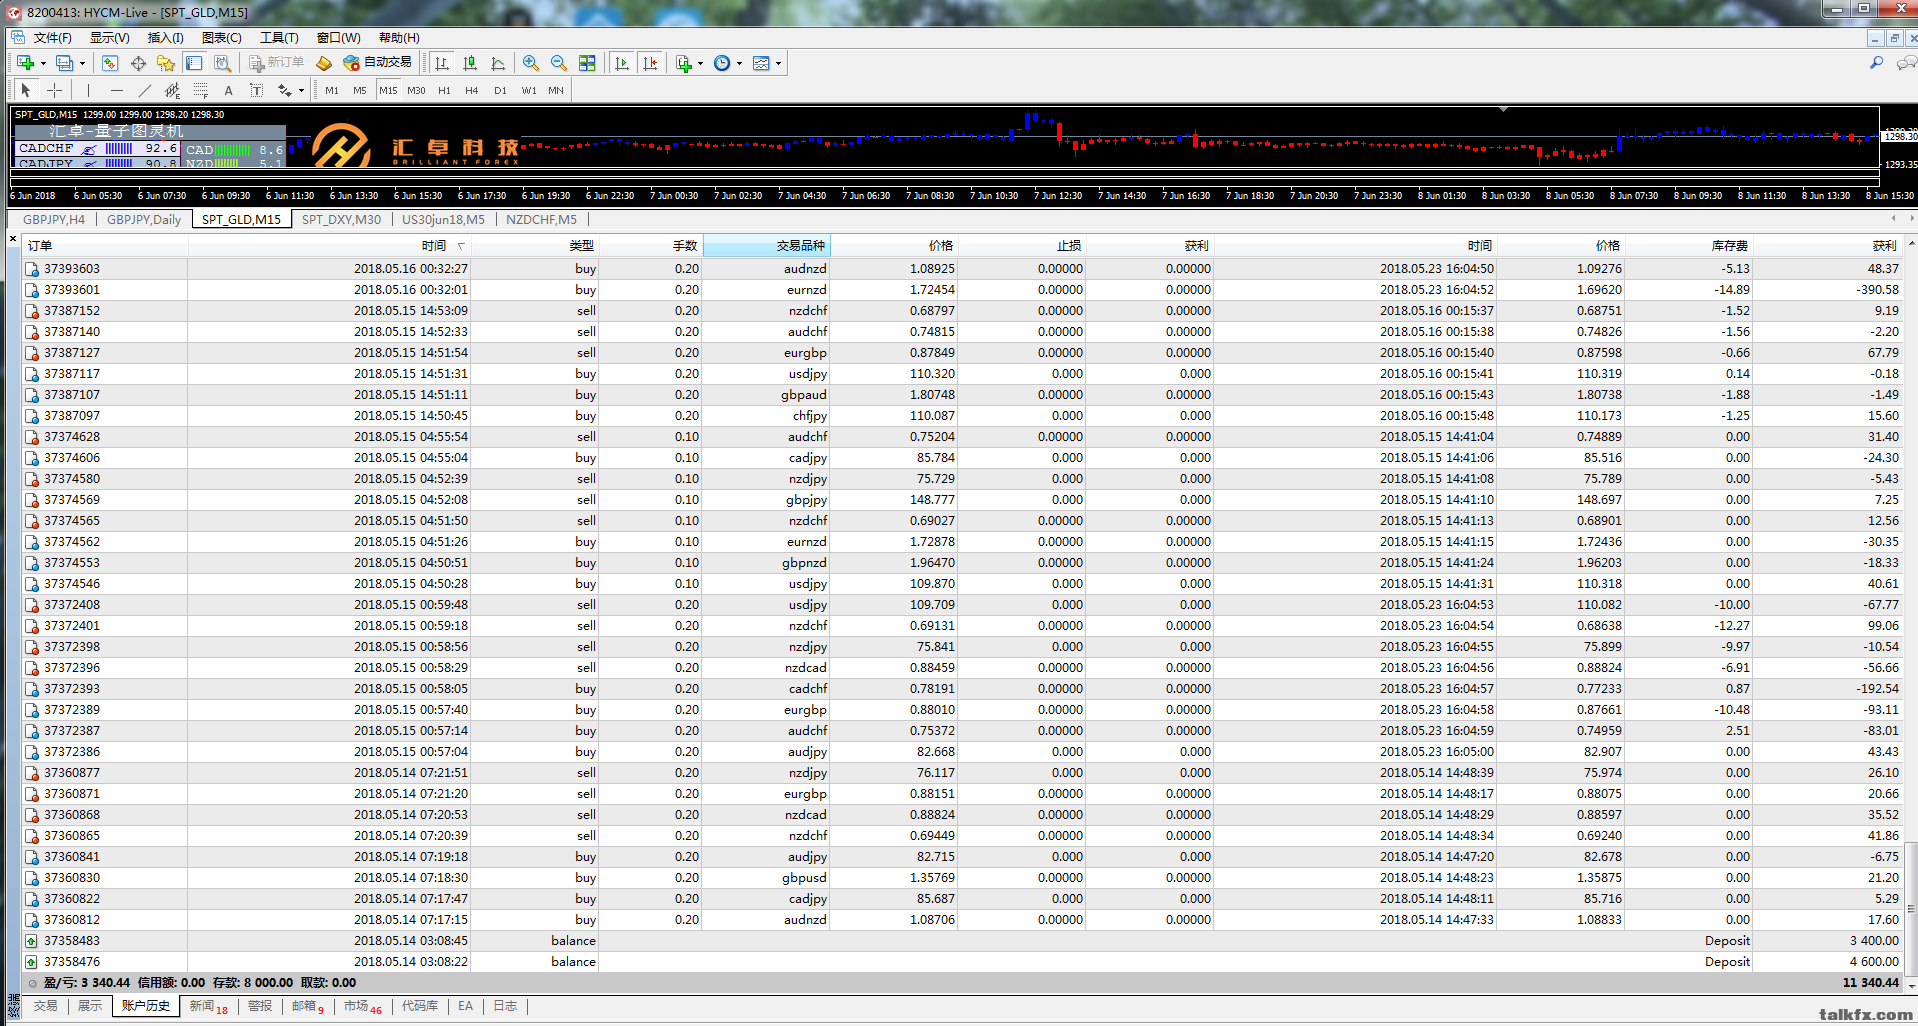Viewport: 1918px width, 1026px height.
Task: Click the 新订单 new order button
Action: pos(276,63)
